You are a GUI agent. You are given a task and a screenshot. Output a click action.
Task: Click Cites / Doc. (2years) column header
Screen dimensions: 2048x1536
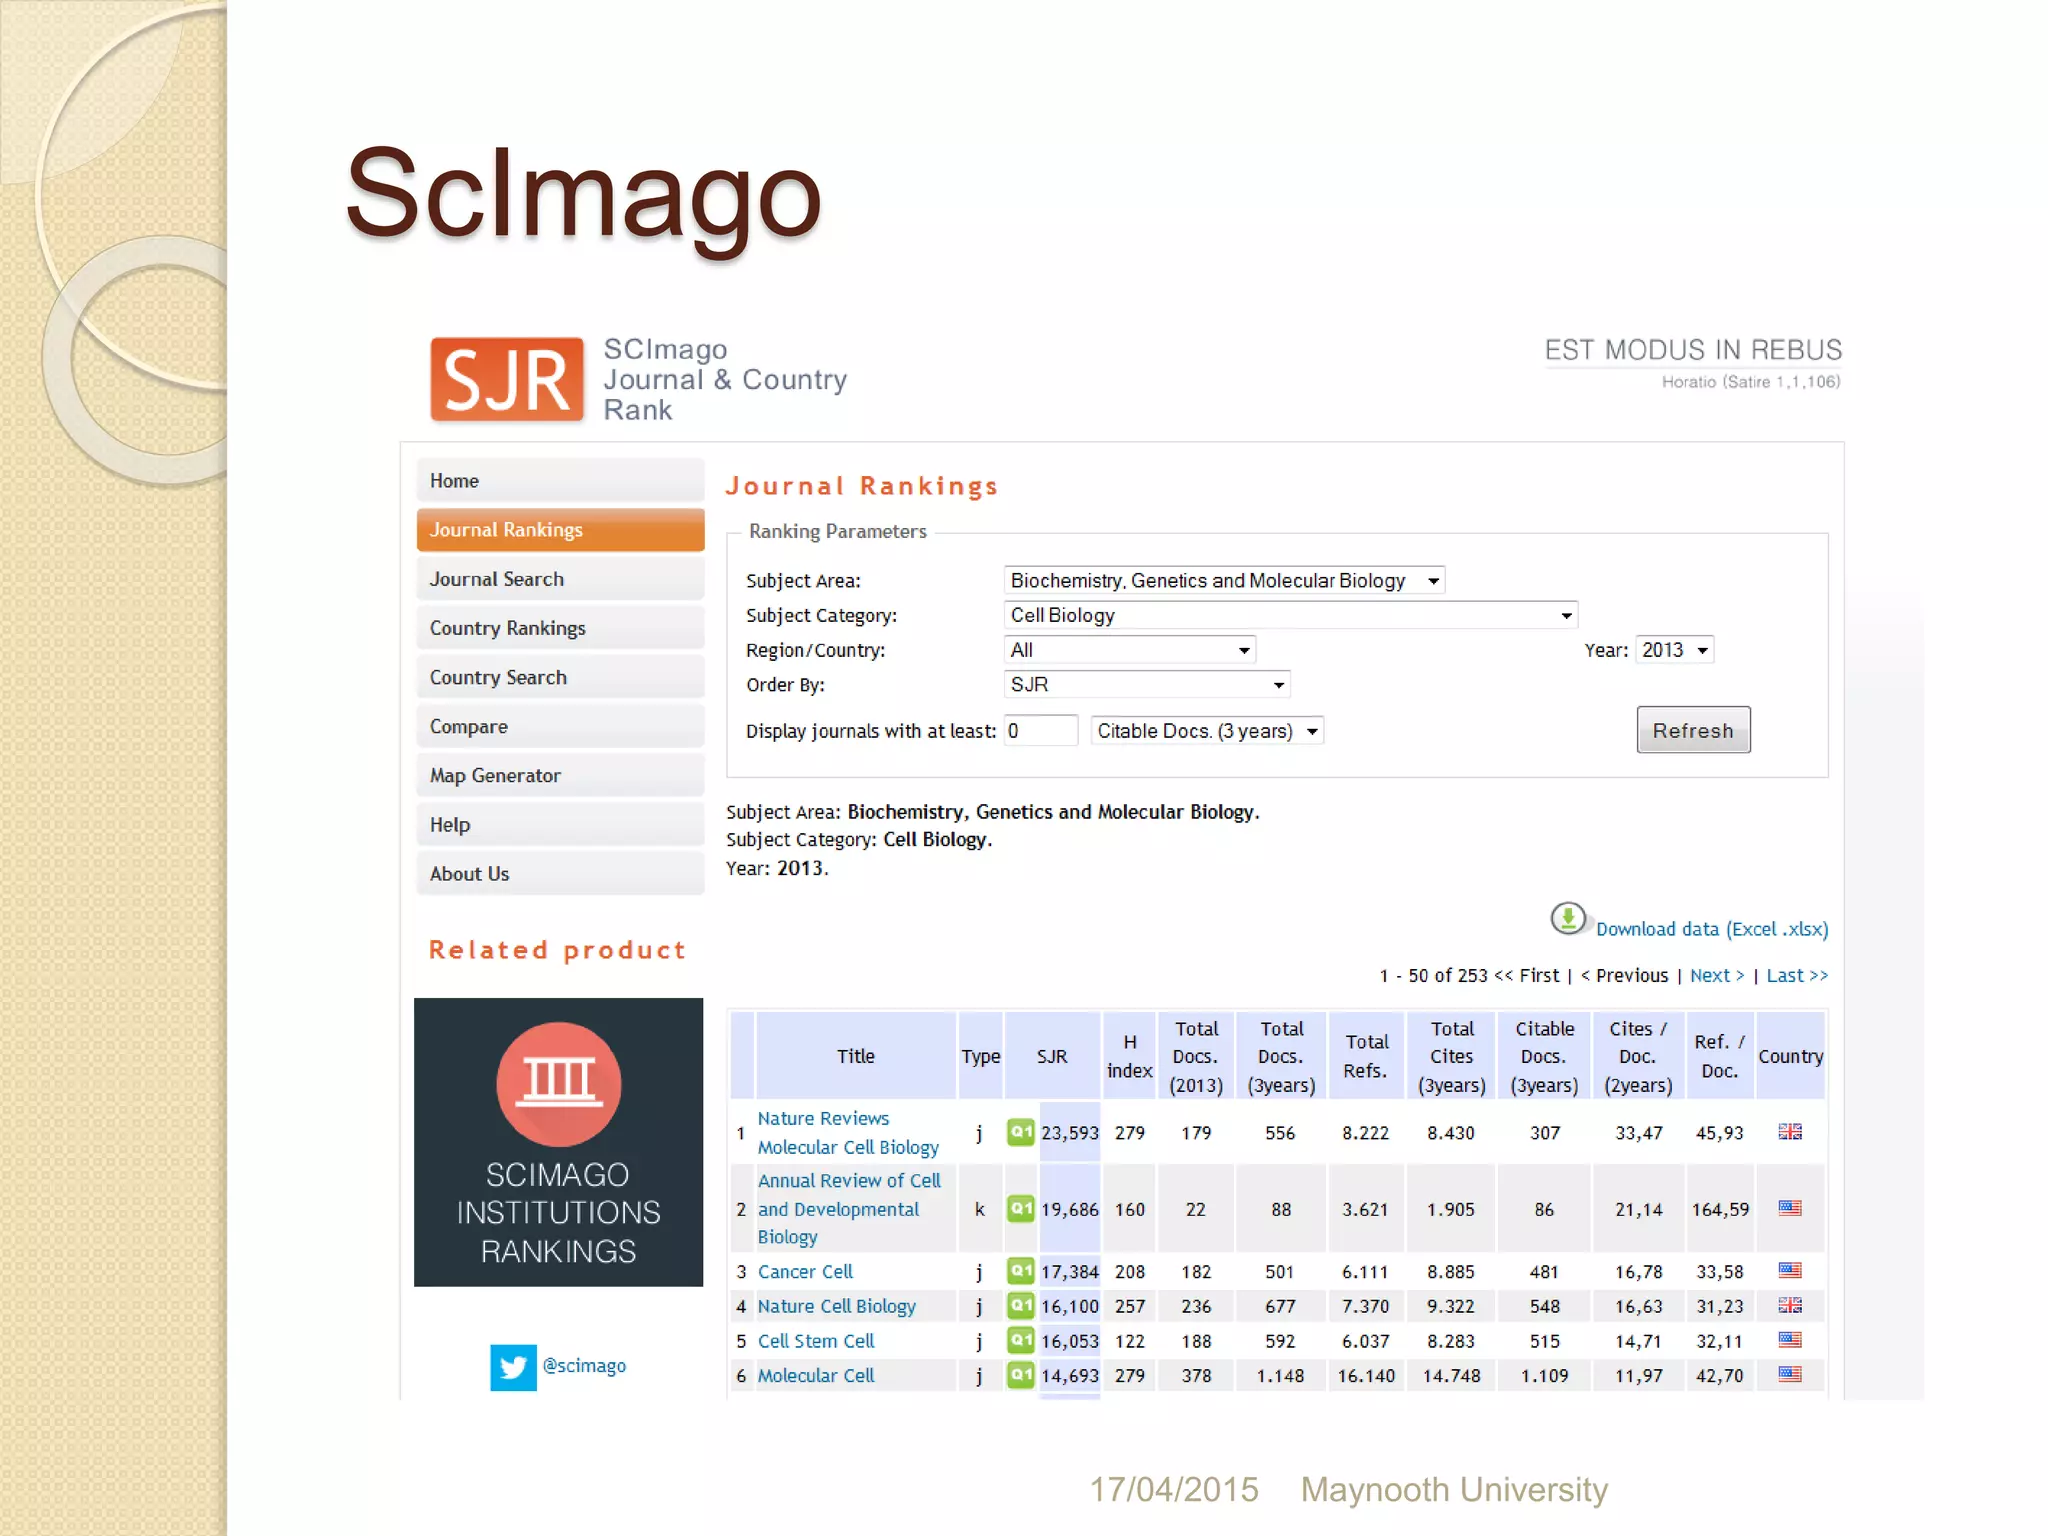pos(1638,1056)
